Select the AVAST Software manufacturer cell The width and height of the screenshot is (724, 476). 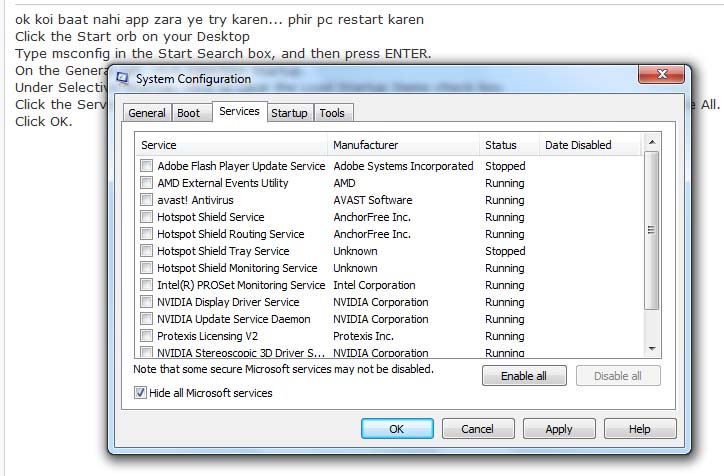[x=373, y=200]
